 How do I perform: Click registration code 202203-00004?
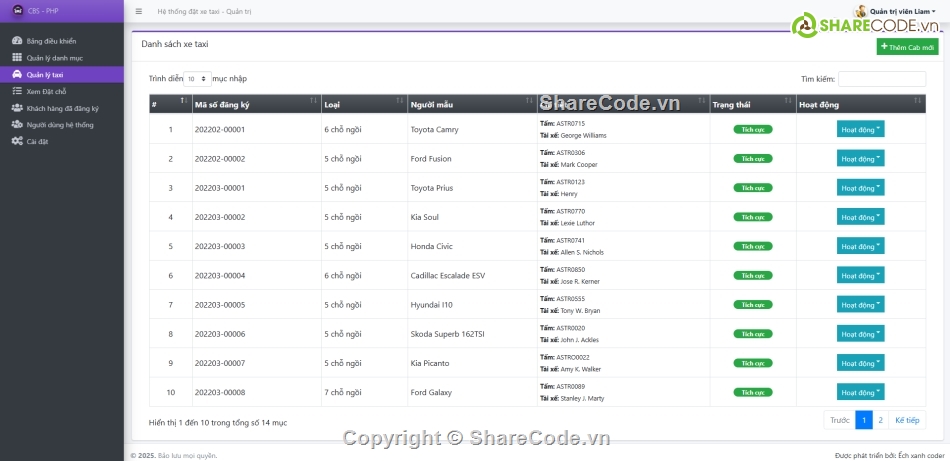click(220, 276)
